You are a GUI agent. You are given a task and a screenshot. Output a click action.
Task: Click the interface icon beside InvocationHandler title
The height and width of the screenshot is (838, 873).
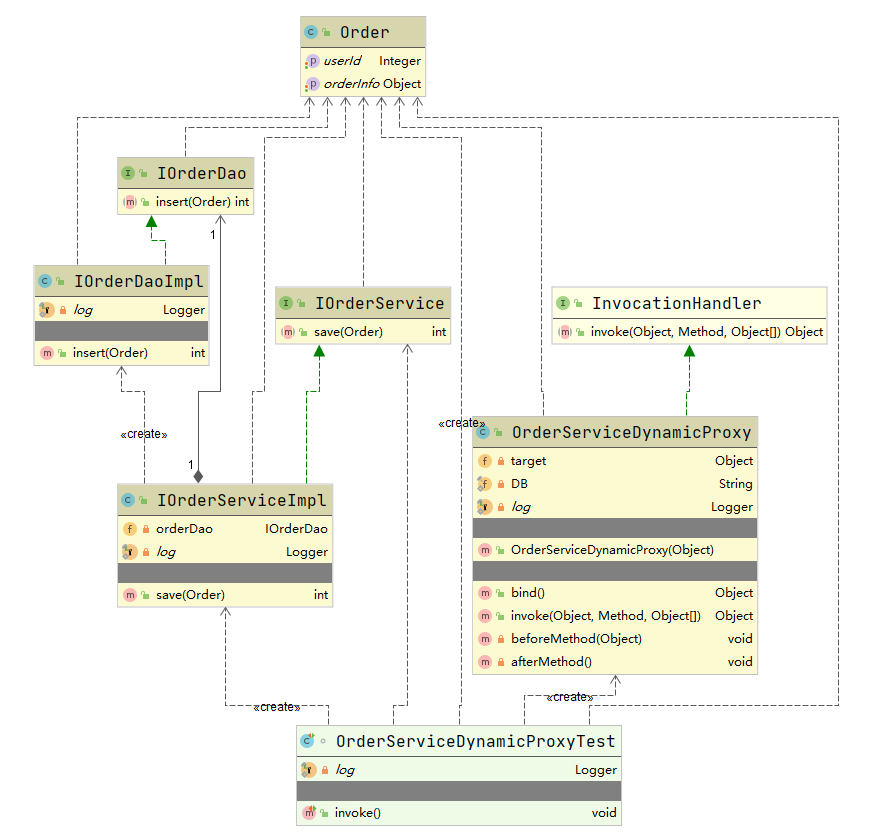click(x=563, y=303)
